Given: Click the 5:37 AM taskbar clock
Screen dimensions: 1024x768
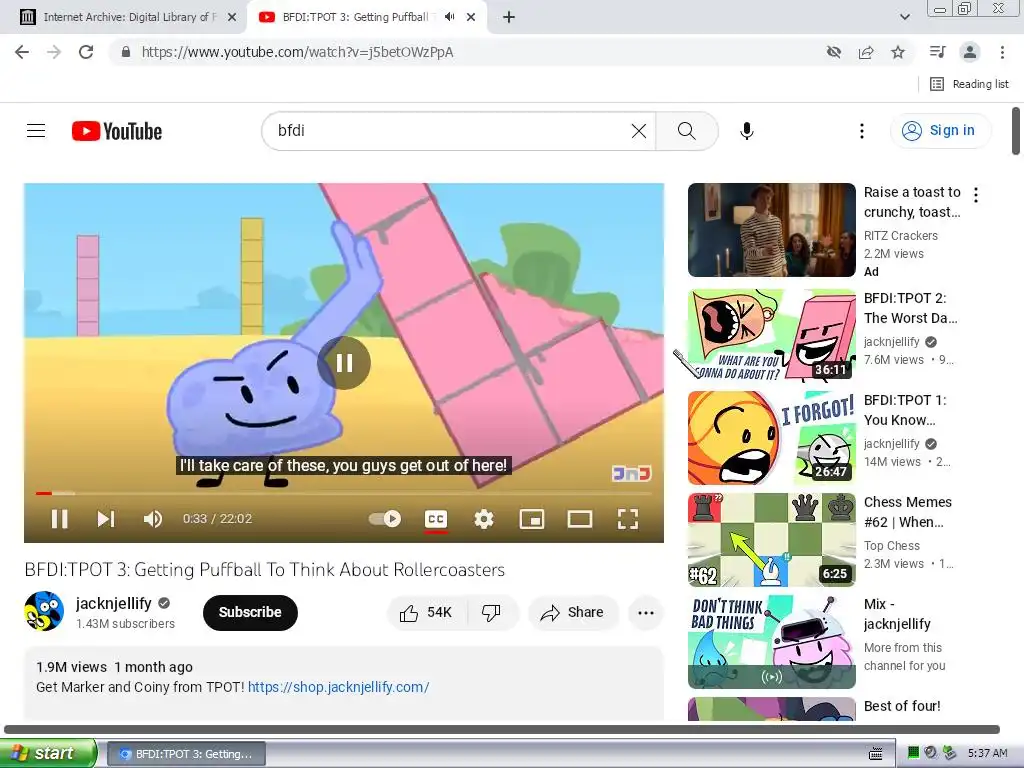Looking at the screenshot, I should pos(987,754).
